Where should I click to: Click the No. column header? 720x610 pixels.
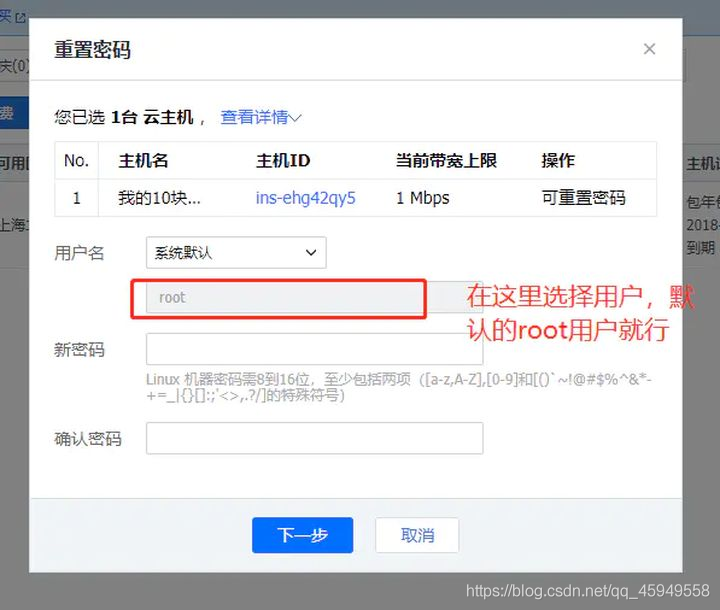[x=76, y=160]
